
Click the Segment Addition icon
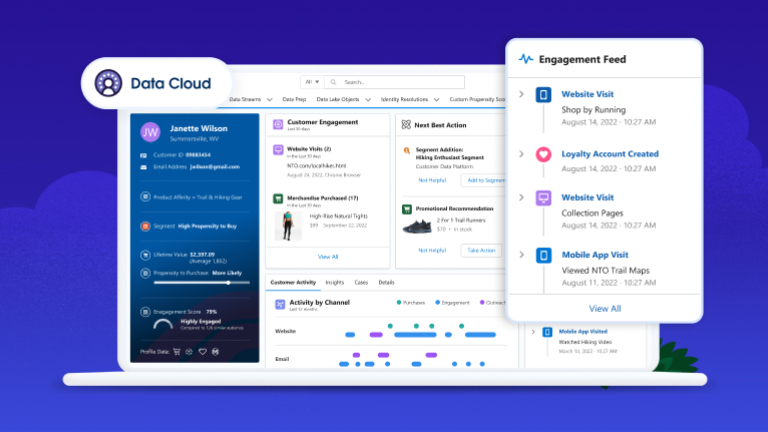[x=407, y=150]
